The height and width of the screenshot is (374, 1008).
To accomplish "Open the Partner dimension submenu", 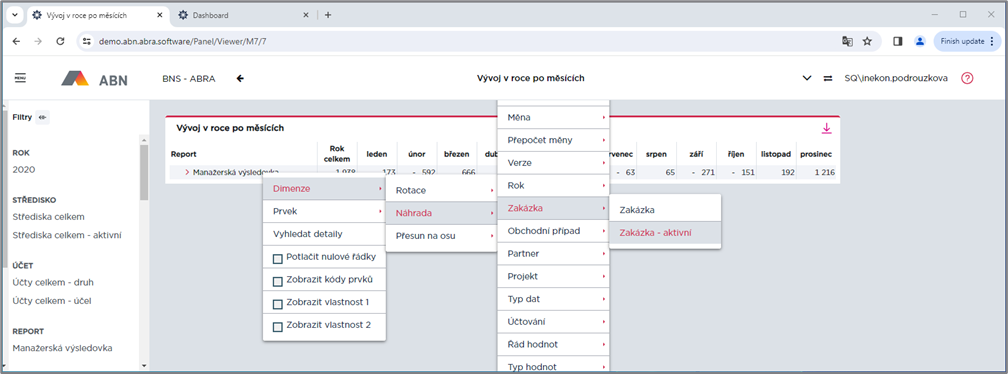I will [553, 253].
